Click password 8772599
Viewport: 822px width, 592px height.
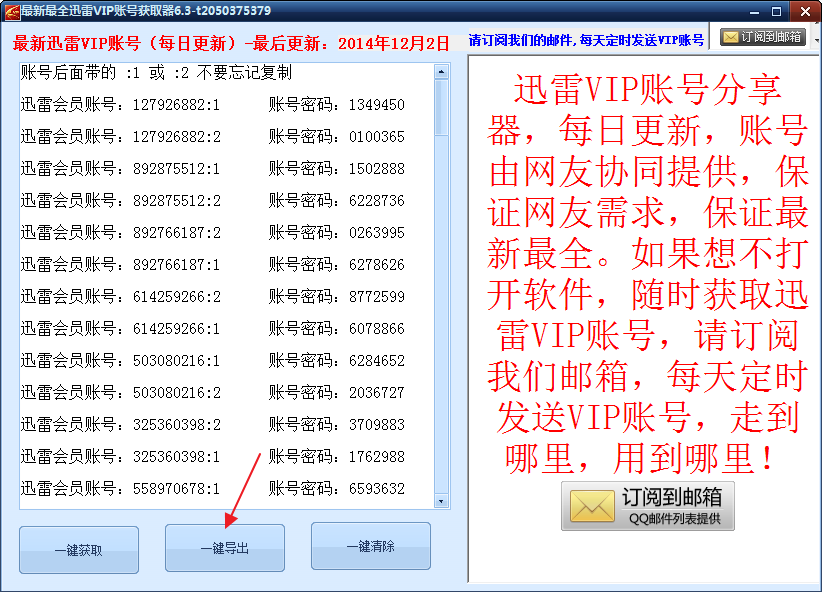(x=377, y=297)
